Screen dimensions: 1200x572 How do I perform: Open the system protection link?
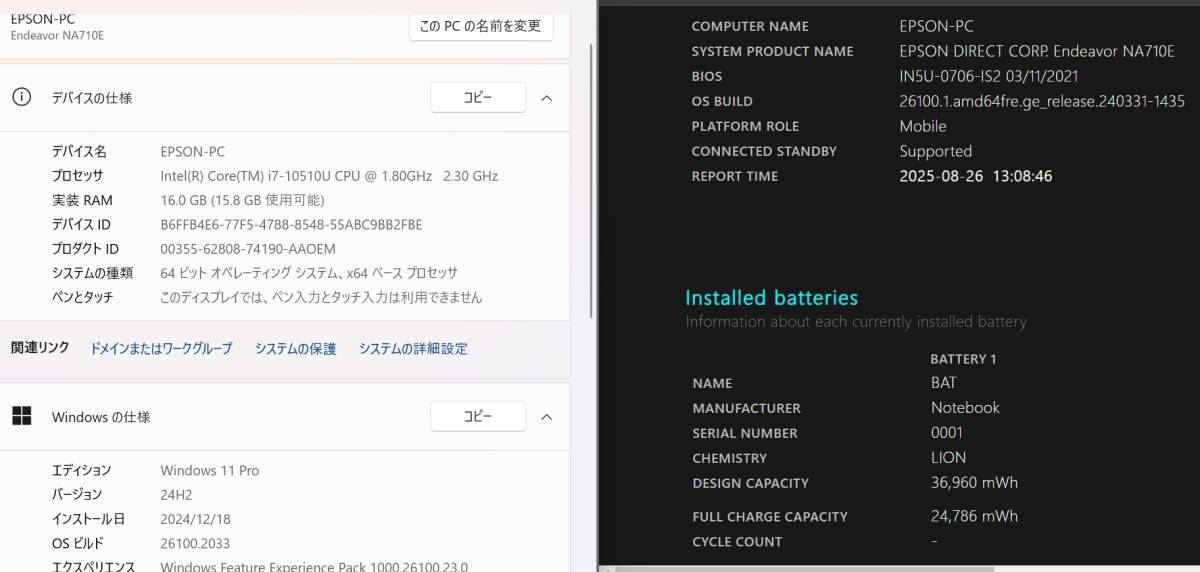point(295,349)
